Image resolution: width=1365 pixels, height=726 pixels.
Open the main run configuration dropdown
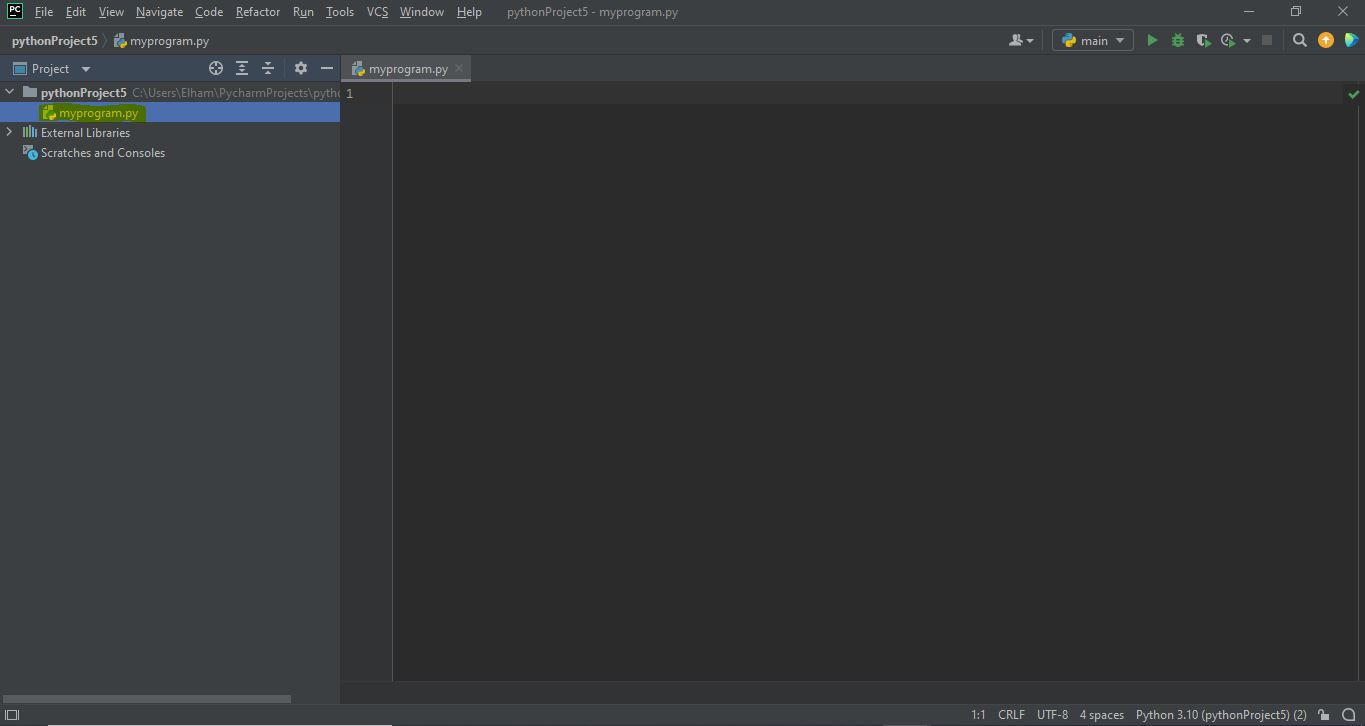point(1093,41)
